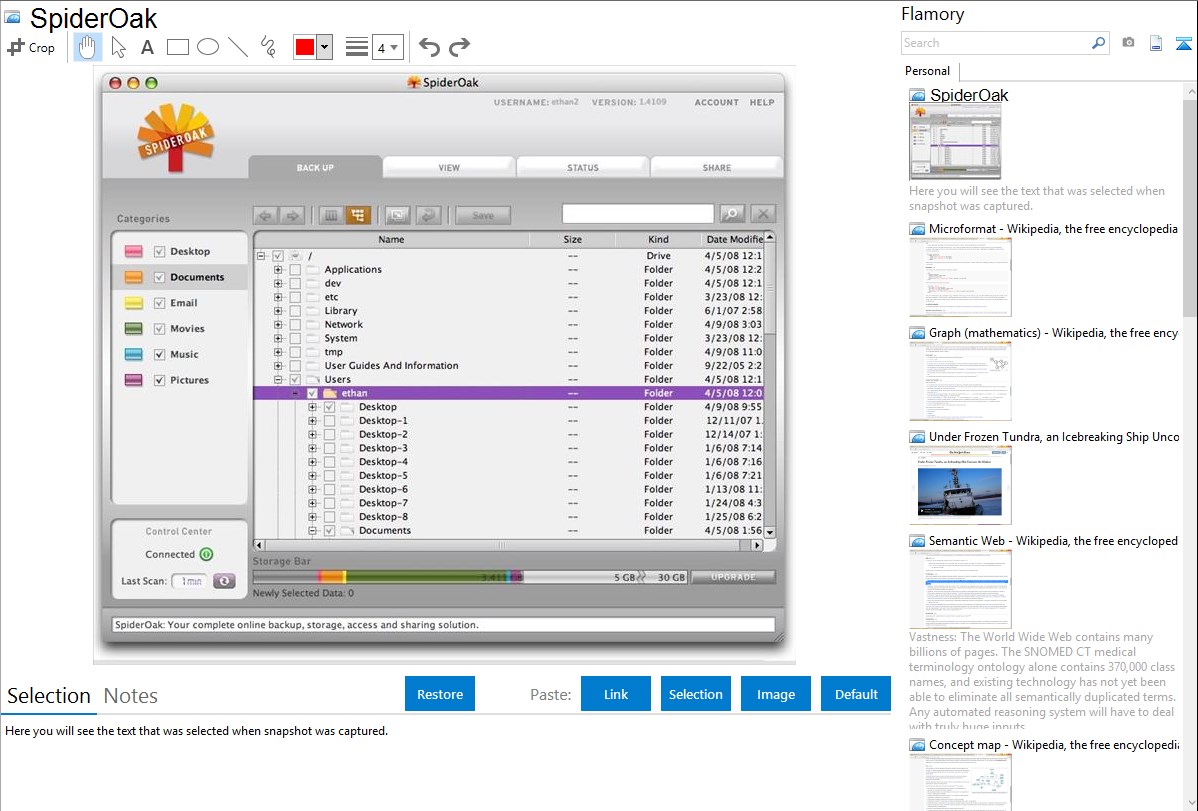Select the Crop tool
This screenshot has height=811, width=1198.
[x=31, y=47]
